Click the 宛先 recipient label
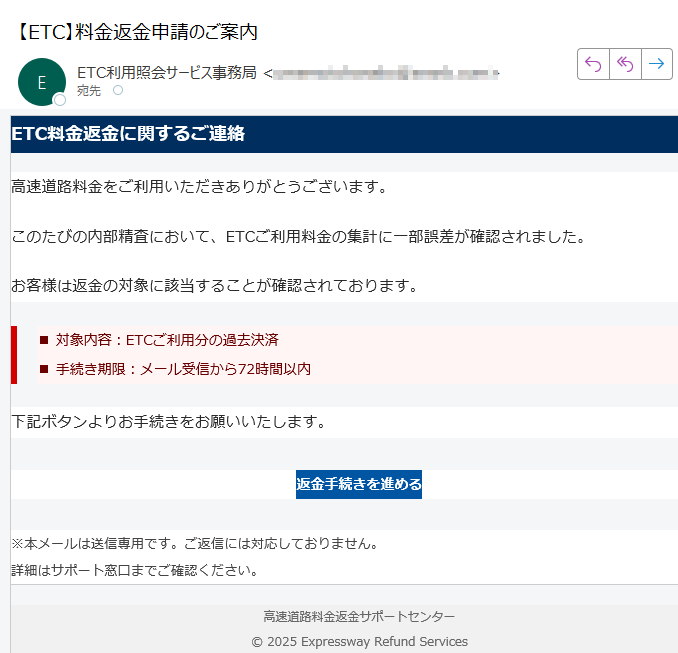Viewport: 678px width, 653px height. [x=89, y=91]
